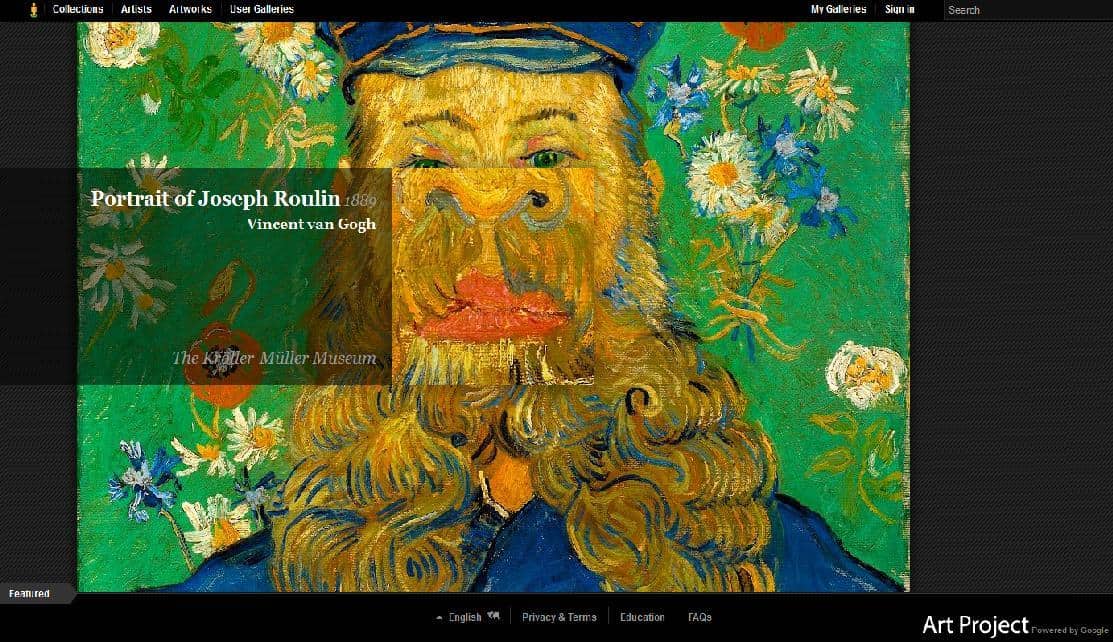Go to My Galleries
Image resolution: width=1113 pixels, height=642 pixels.
[838, 9]
